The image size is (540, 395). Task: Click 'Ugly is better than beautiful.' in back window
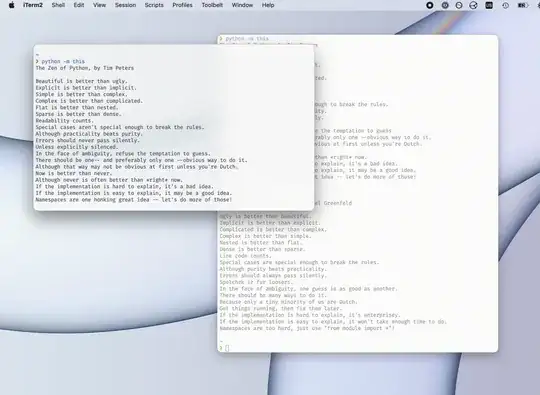click(x=265, y=216)
